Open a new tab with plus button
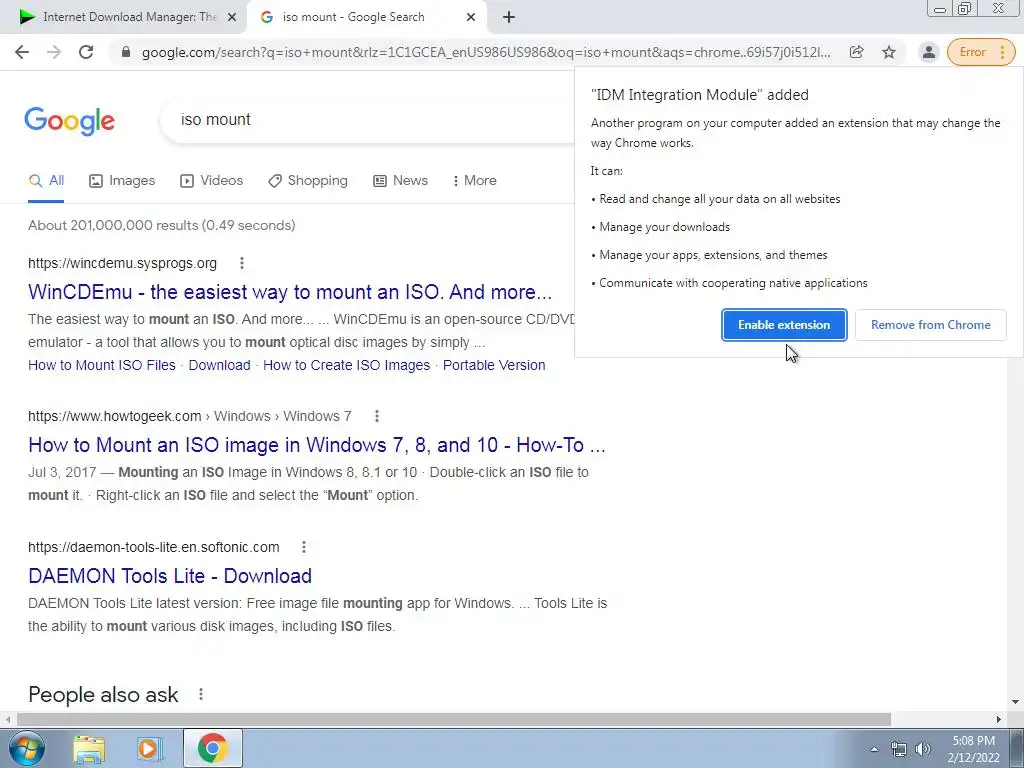 coord(509,18)
